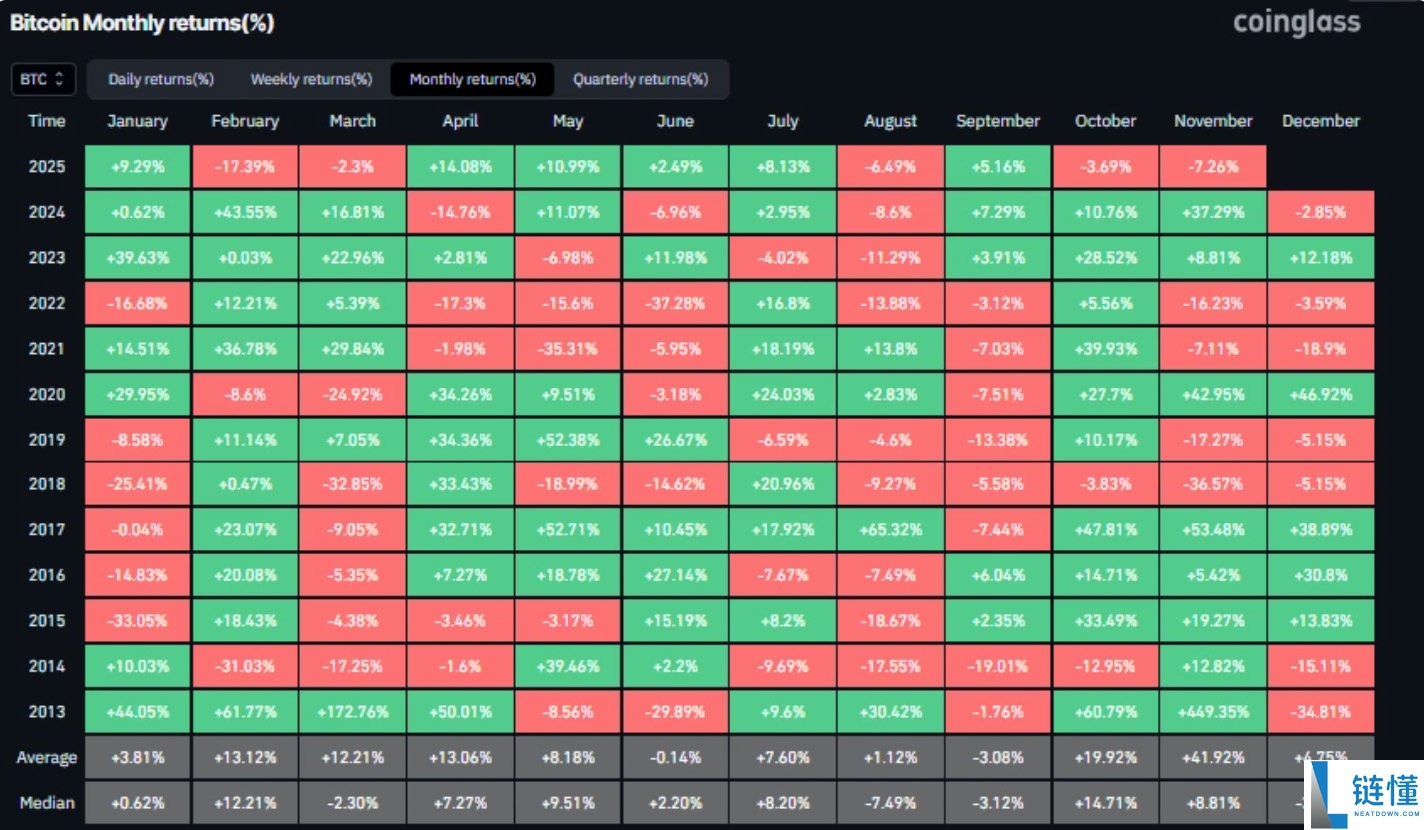The height and width of the screenshot is (830, 1424).
Task: Open the BTC coin selector dropdown
Action: pos(43,79)
